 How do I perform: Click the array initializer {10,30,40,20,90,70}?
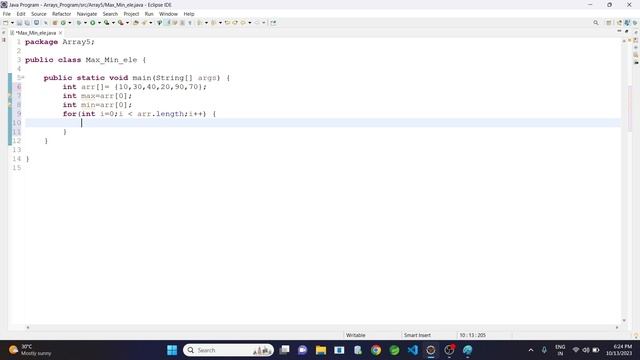pos(159,87)
